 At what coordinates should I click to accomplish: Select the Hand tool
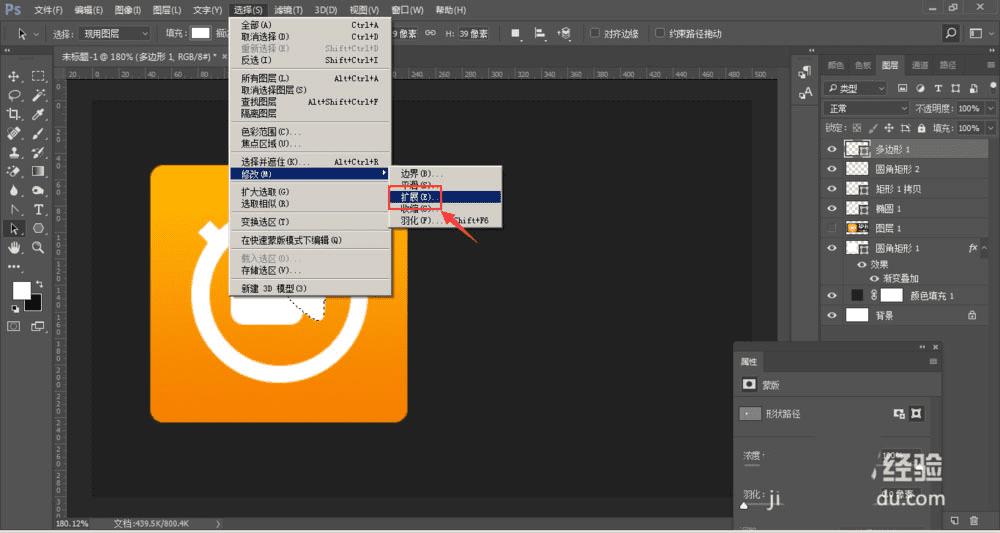pyautogui.click(x=15, y=247)
